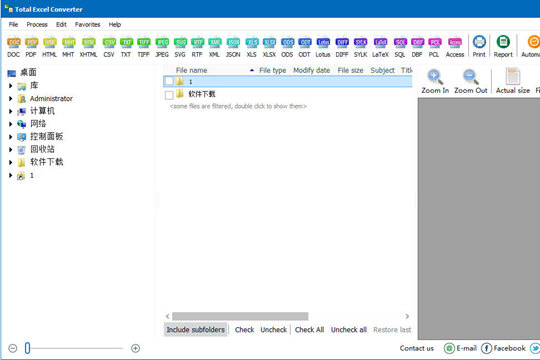540x360 pixels.
Task: Expand the 控制面板 tree node
Action: [x=10, y=137]
